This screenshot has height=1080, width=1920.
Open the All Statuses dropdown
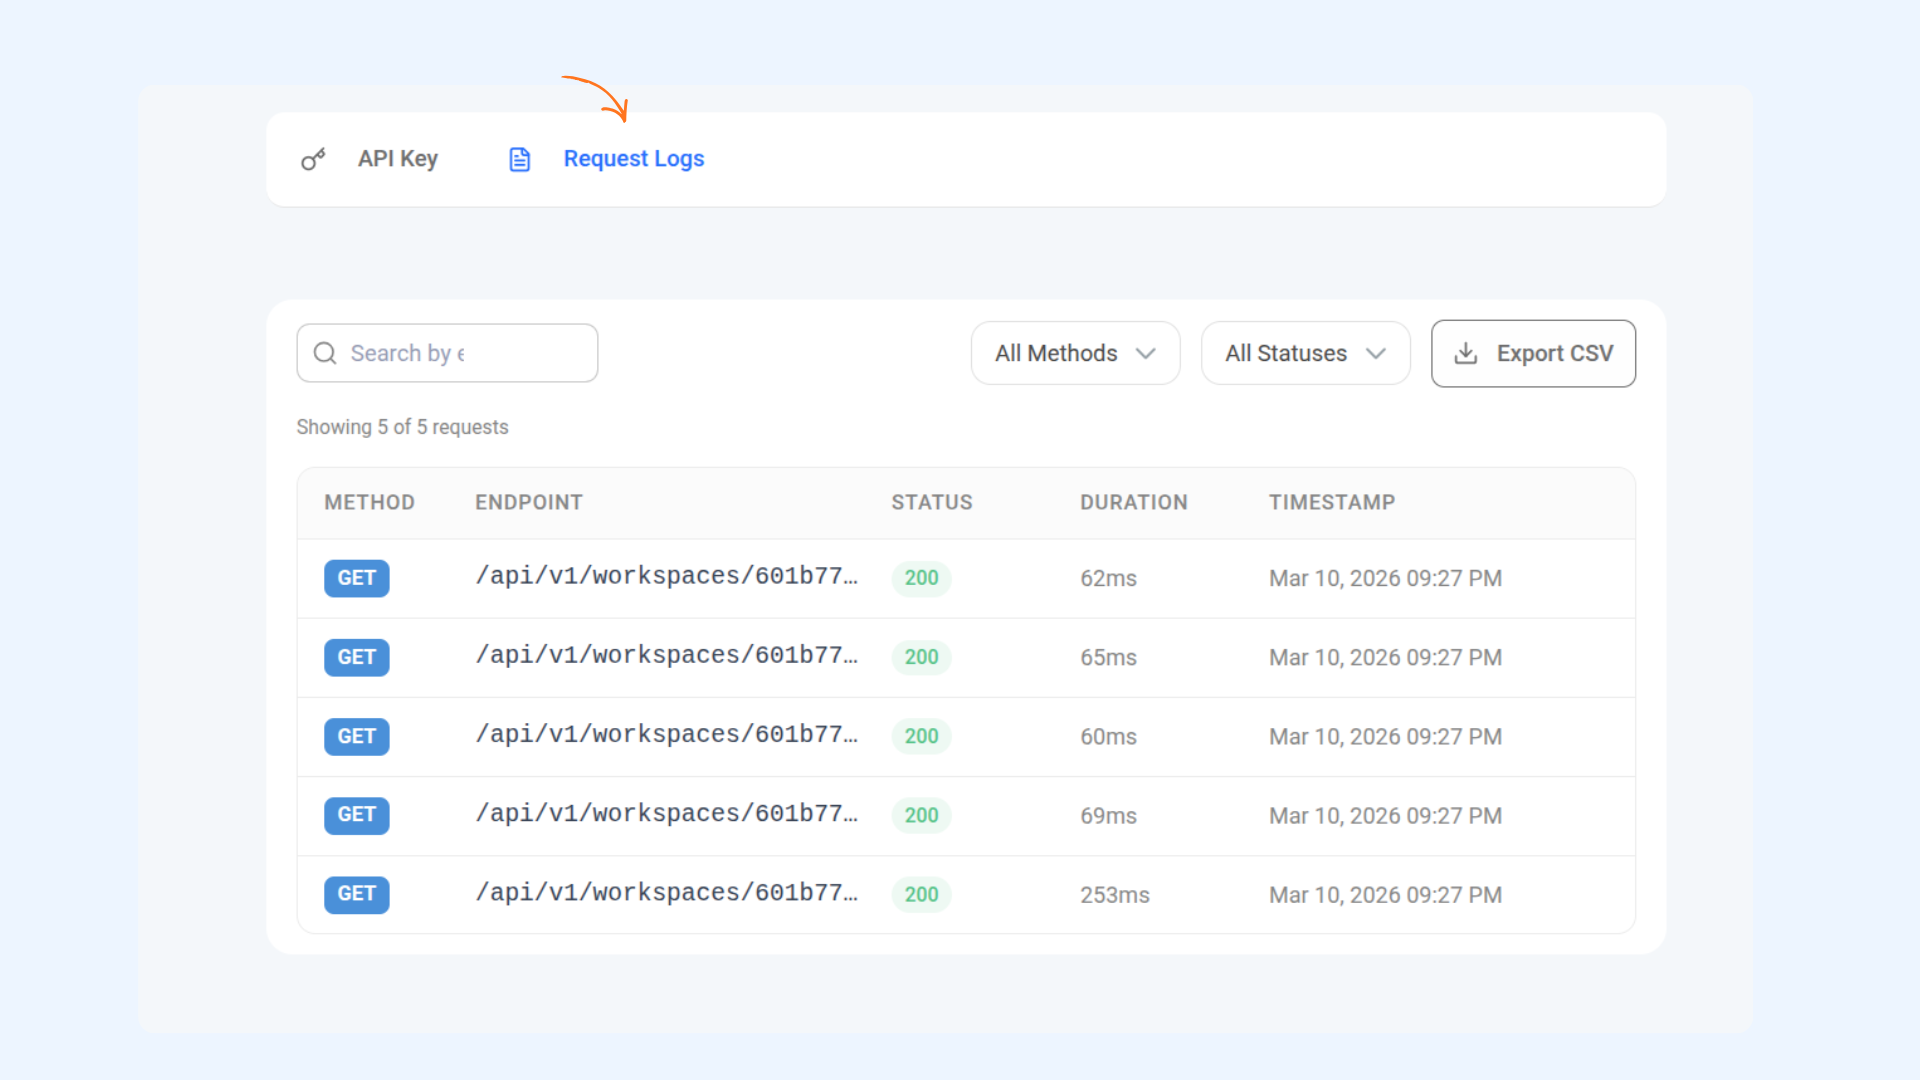(1305, 353)
